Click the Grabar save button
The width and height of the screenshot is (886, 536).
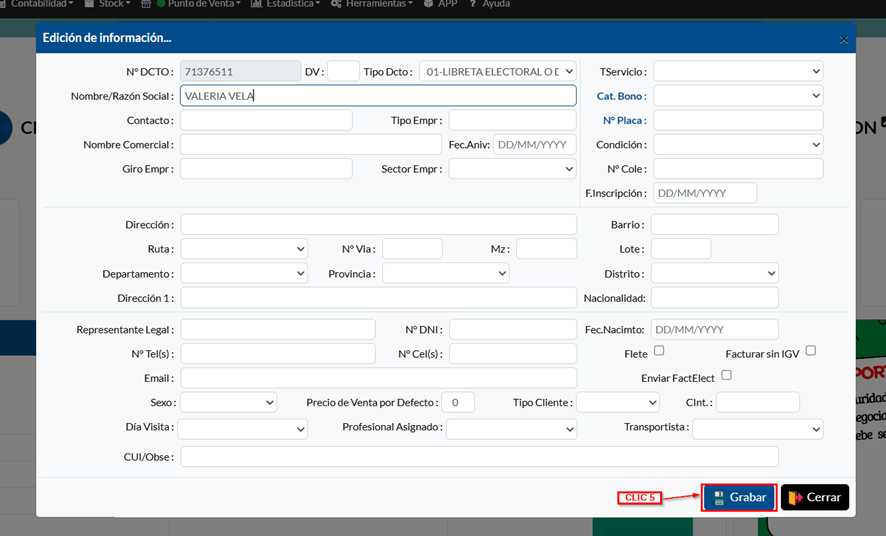[x=739, y=497]
